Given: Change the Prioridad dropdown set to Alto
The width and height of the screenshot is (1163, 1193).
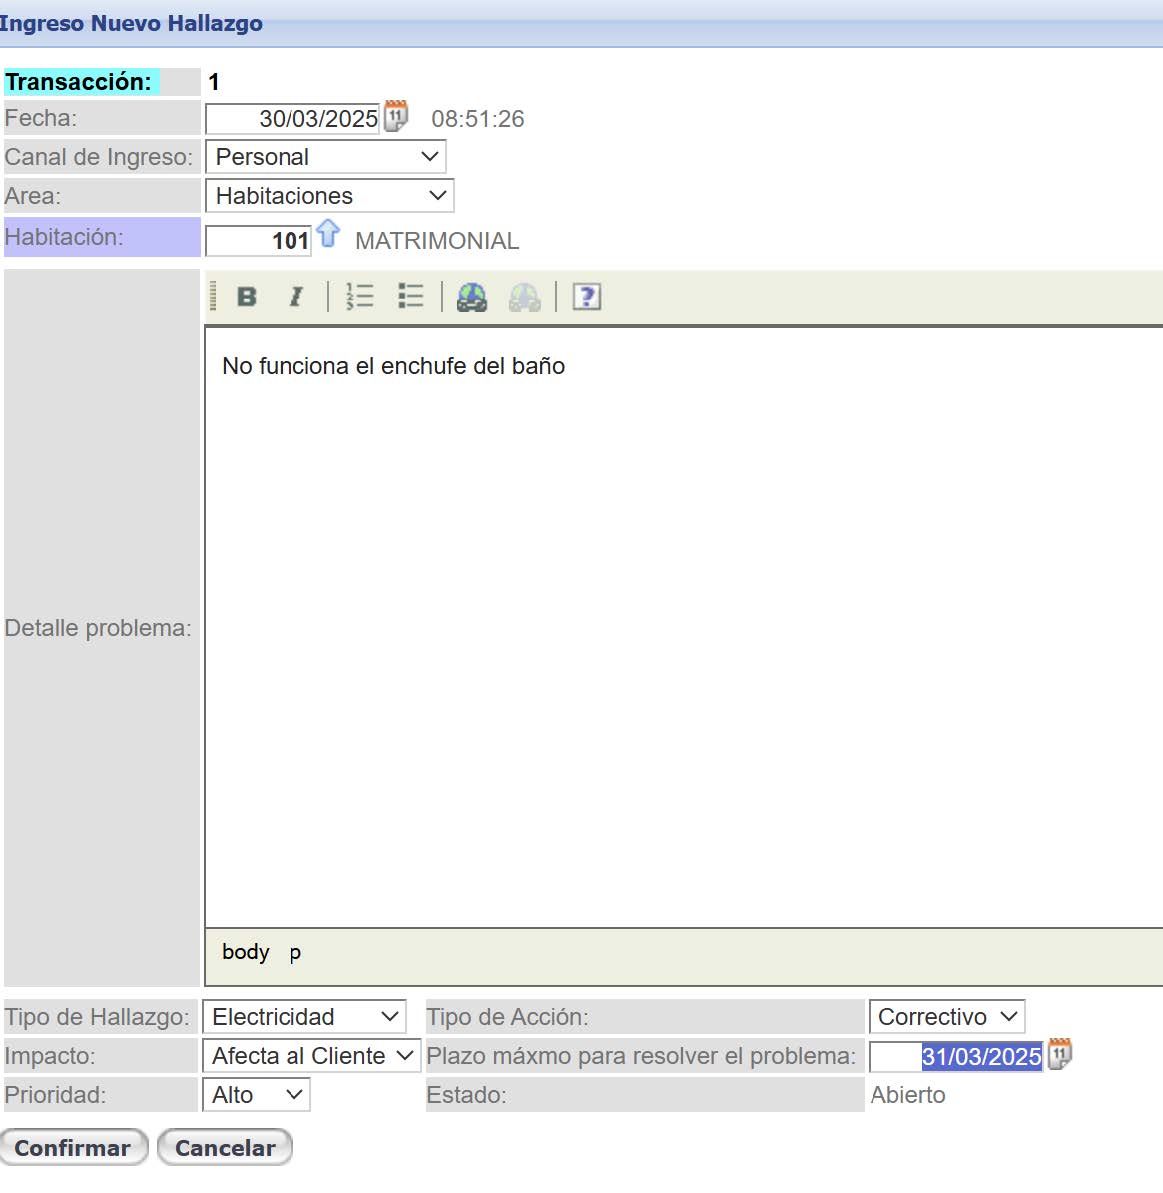Looking at the screenshot, I should [256, 1095].
